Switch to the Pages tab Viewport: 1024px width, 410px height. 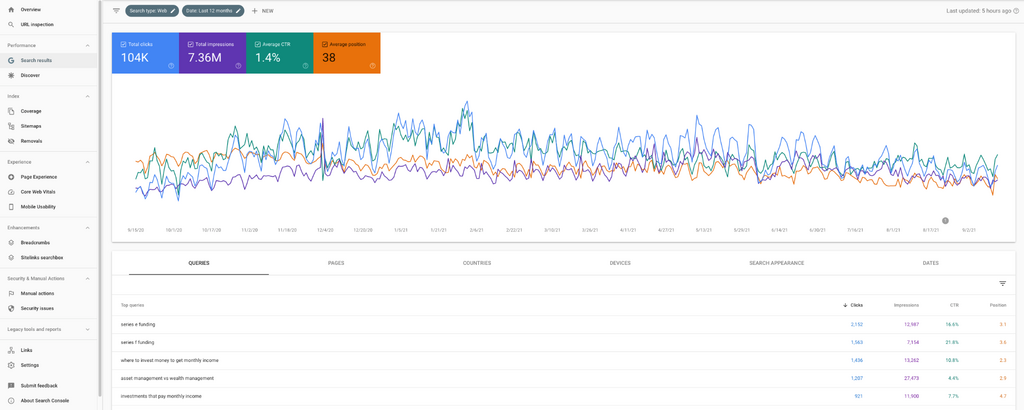tap(336, 263)
